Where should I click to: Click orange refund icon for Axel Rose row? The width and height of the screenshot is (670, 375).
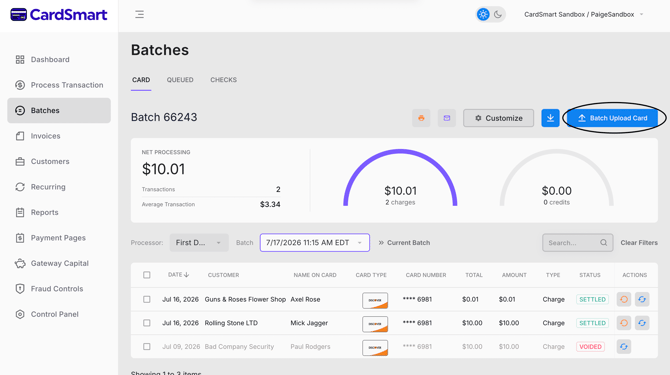pos(624,299)
